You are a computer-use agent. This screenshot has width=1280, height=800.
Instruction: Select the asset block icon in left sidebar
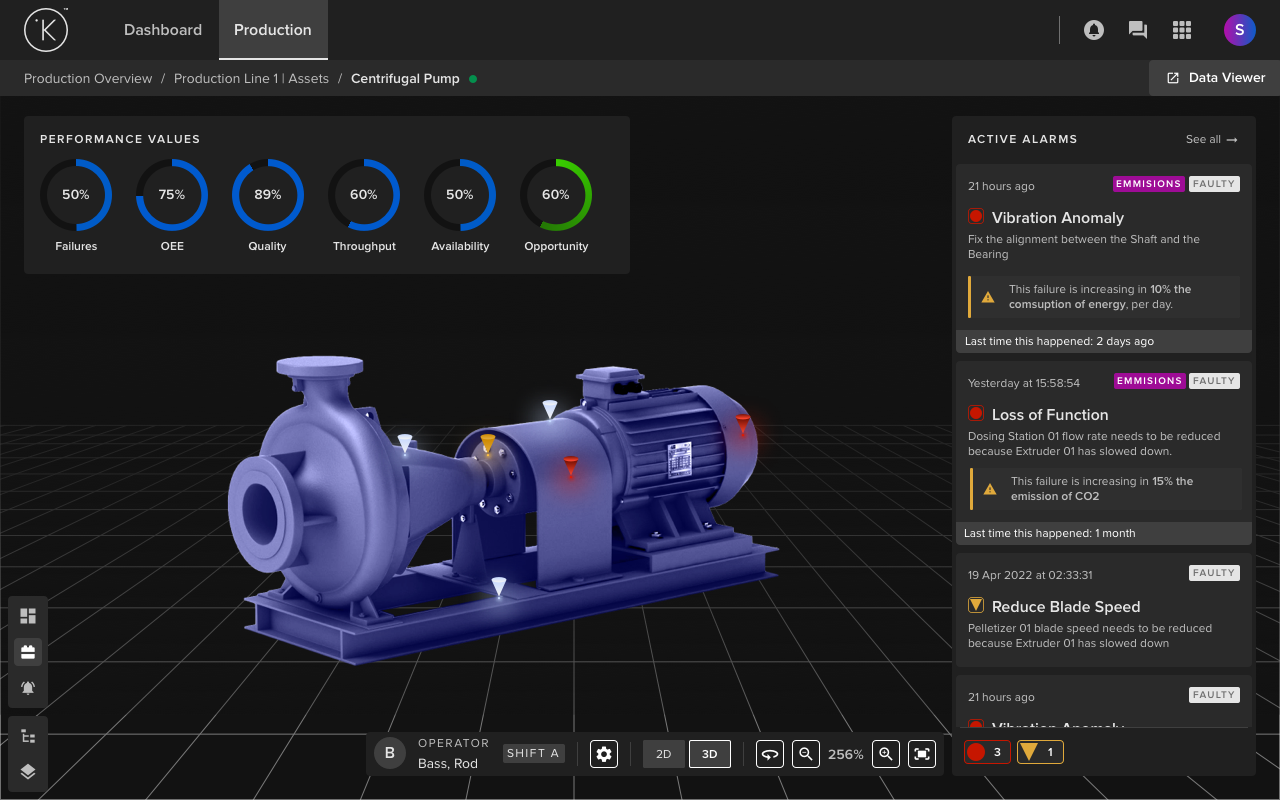pyautogui.click(x=28, y=652)
